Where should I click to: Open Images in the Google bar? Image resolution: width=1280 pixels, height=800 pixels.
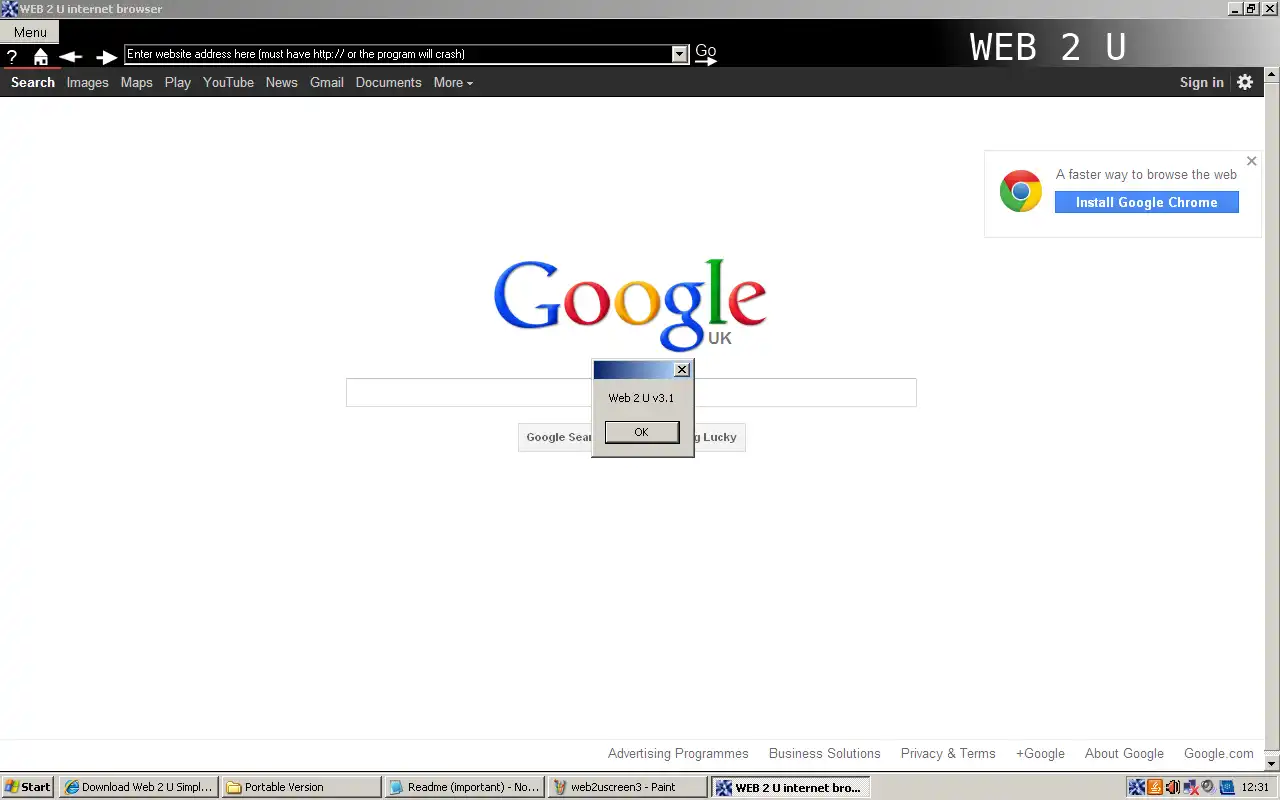coord(87,83)
